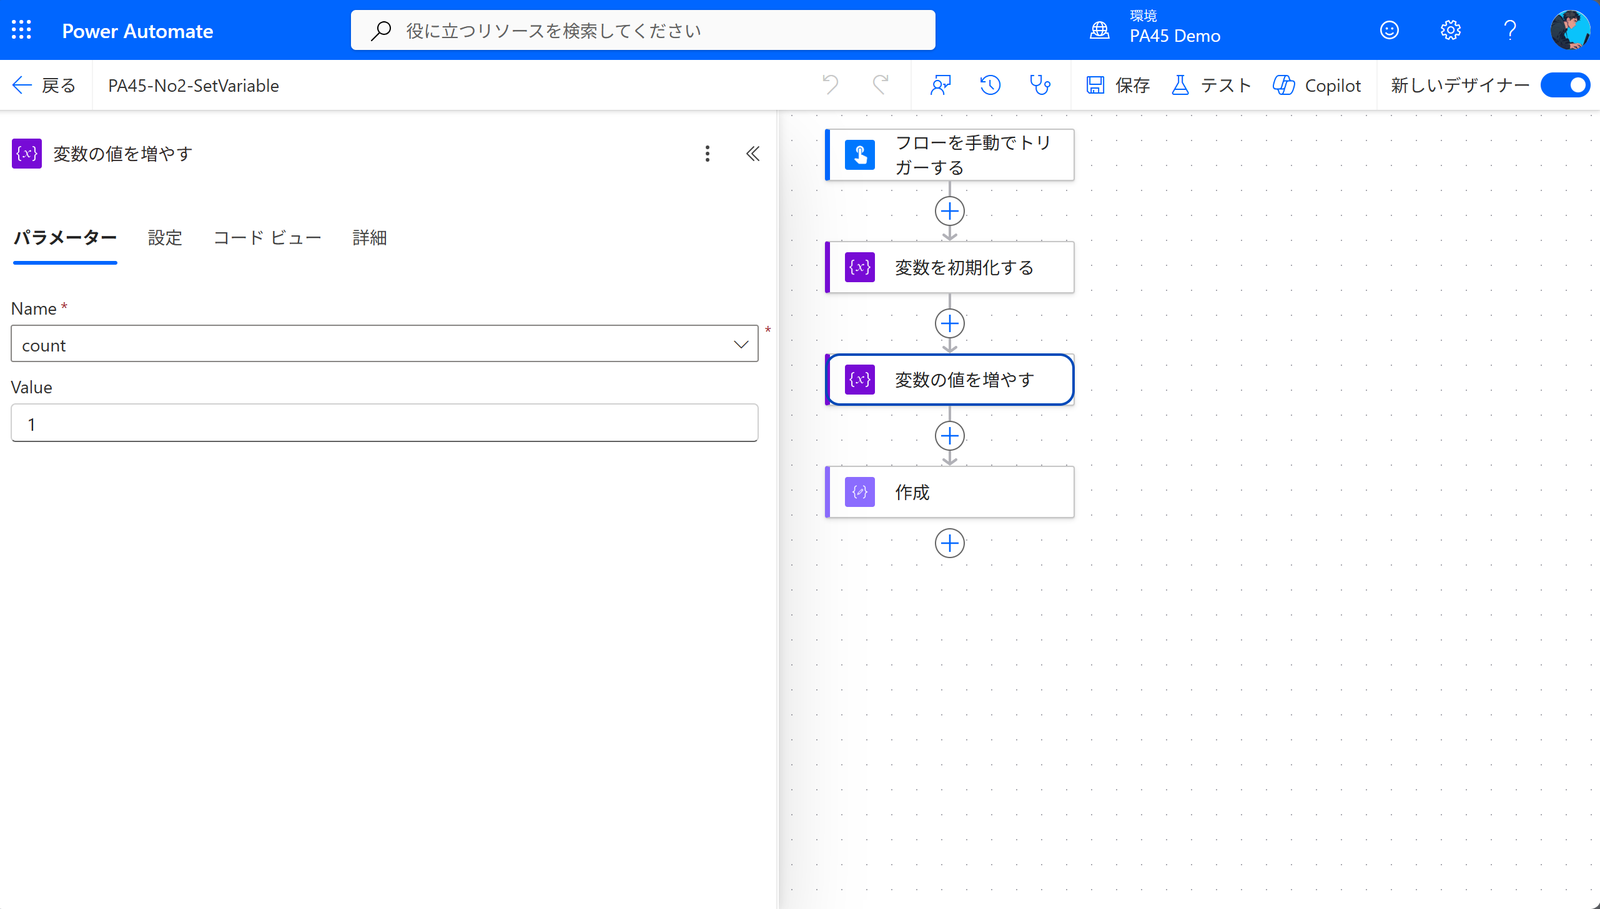Open the action's three-dot more menu
Screen dimensions: 1600x909
[x=707, y=153]
